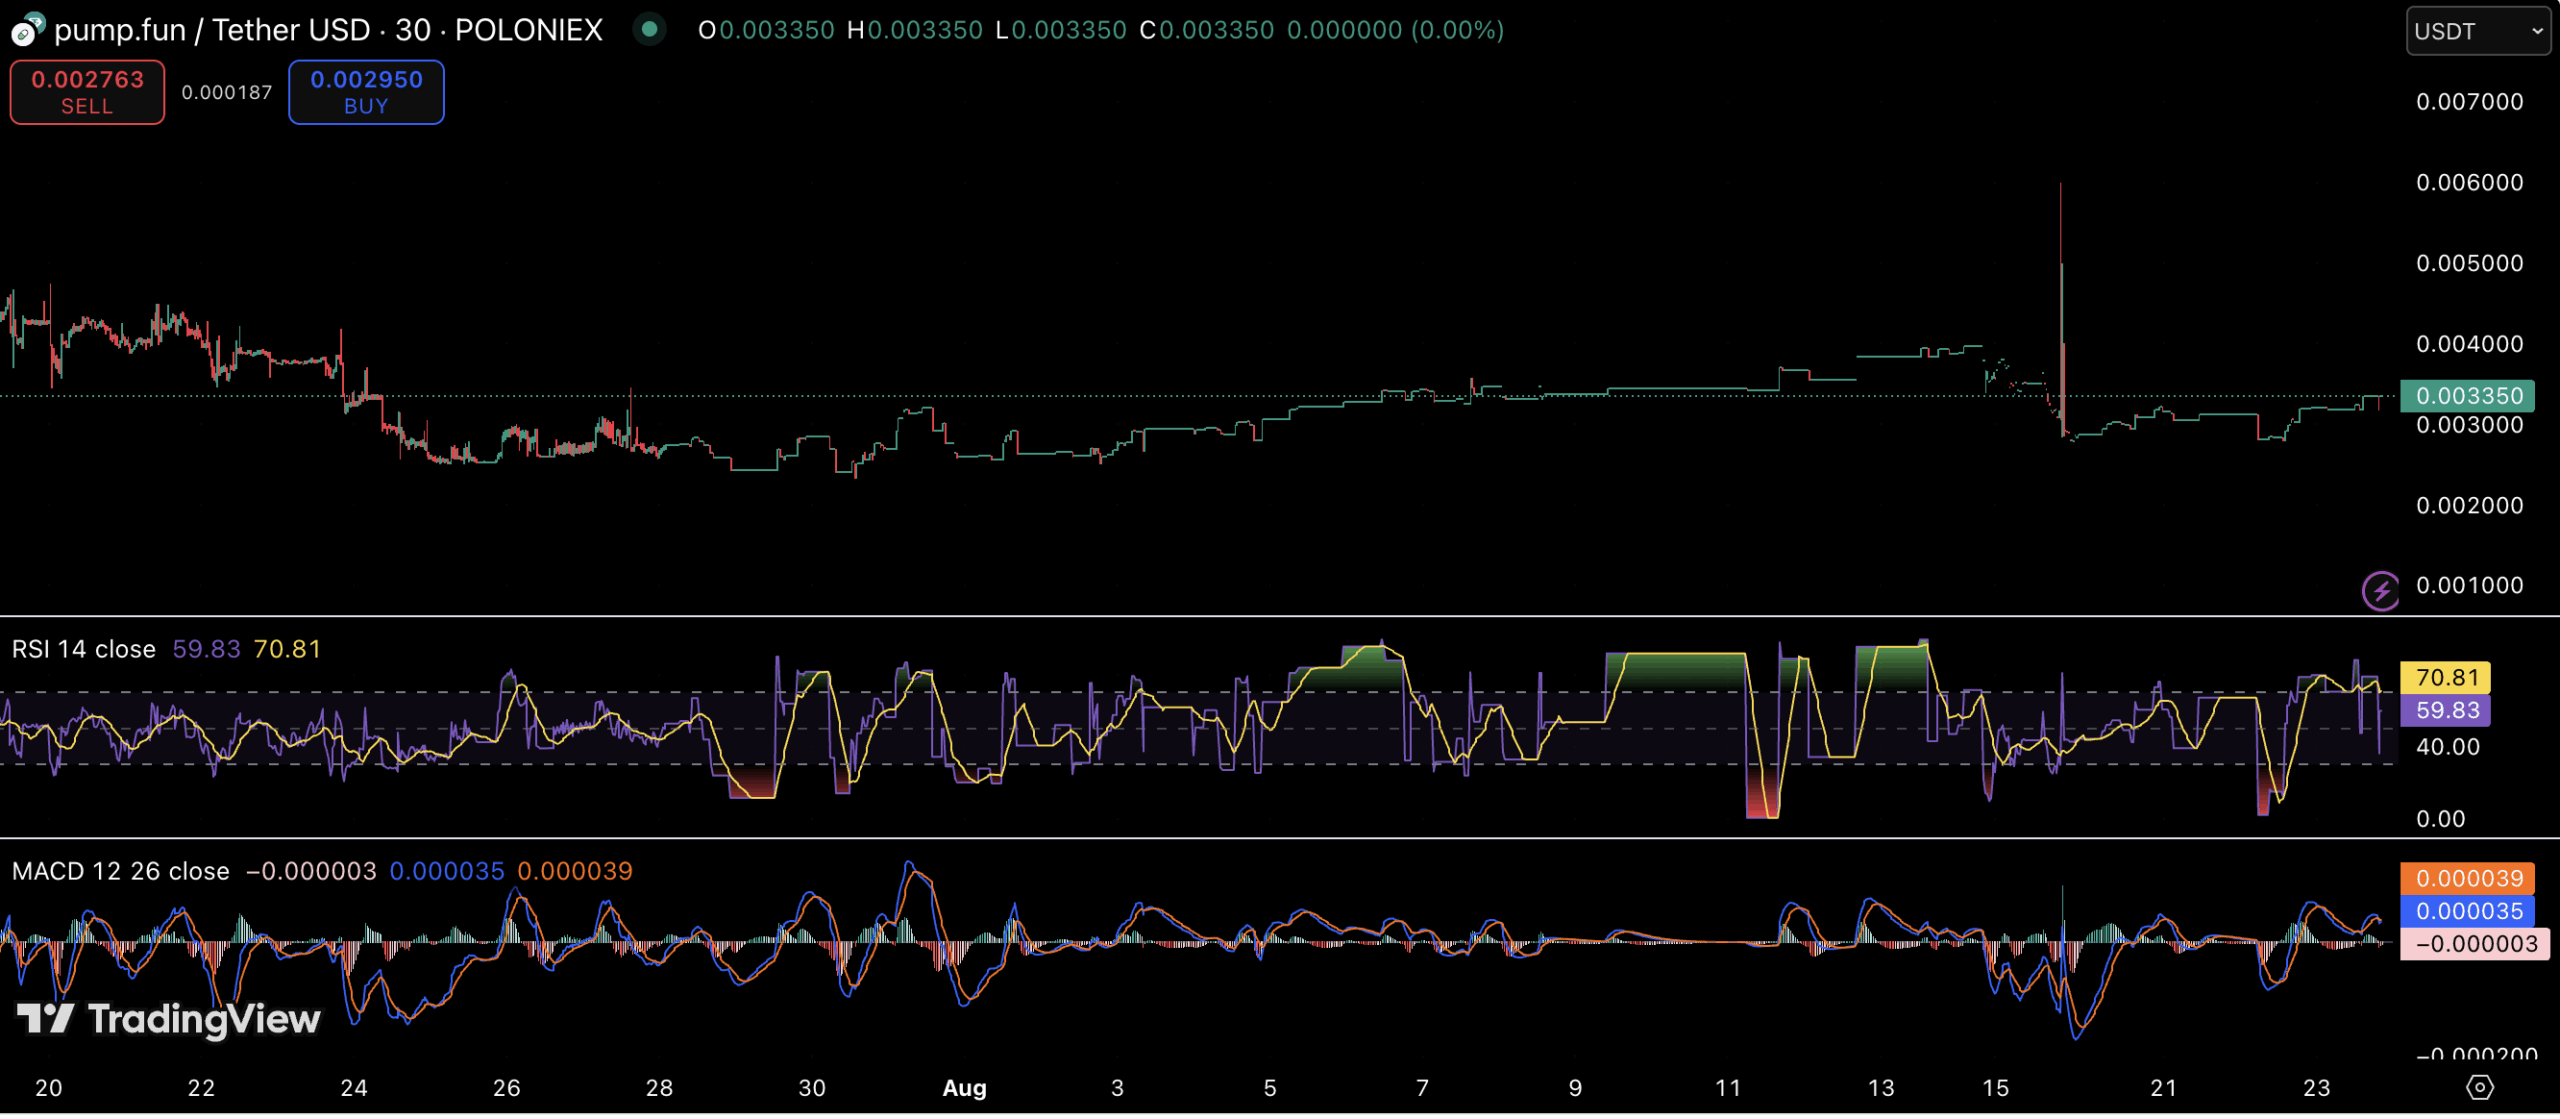Click the spread value 0.000187
This screenshot has width=2560, height=1119.
point(227,92)
